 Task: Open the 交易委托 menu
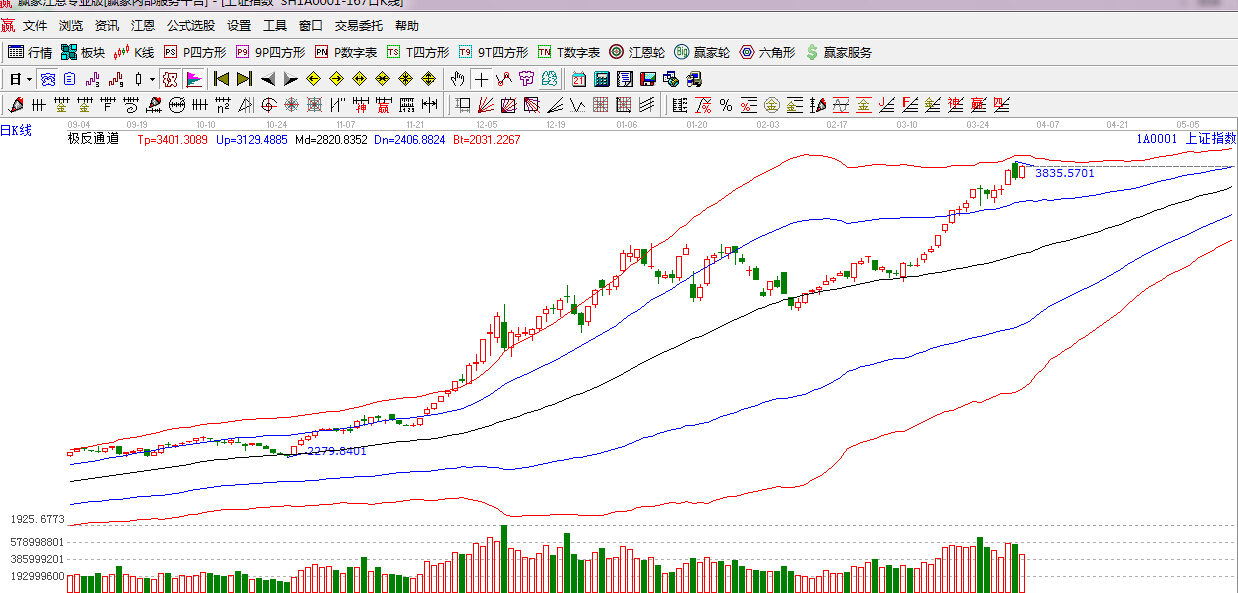tap(358, 26)
